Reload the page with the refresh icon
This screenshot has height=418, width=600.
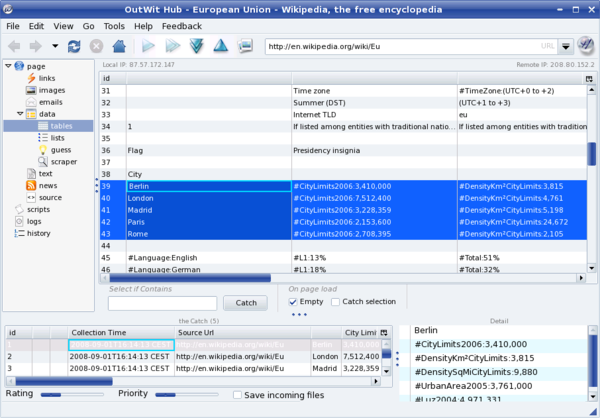coord(74,46)
